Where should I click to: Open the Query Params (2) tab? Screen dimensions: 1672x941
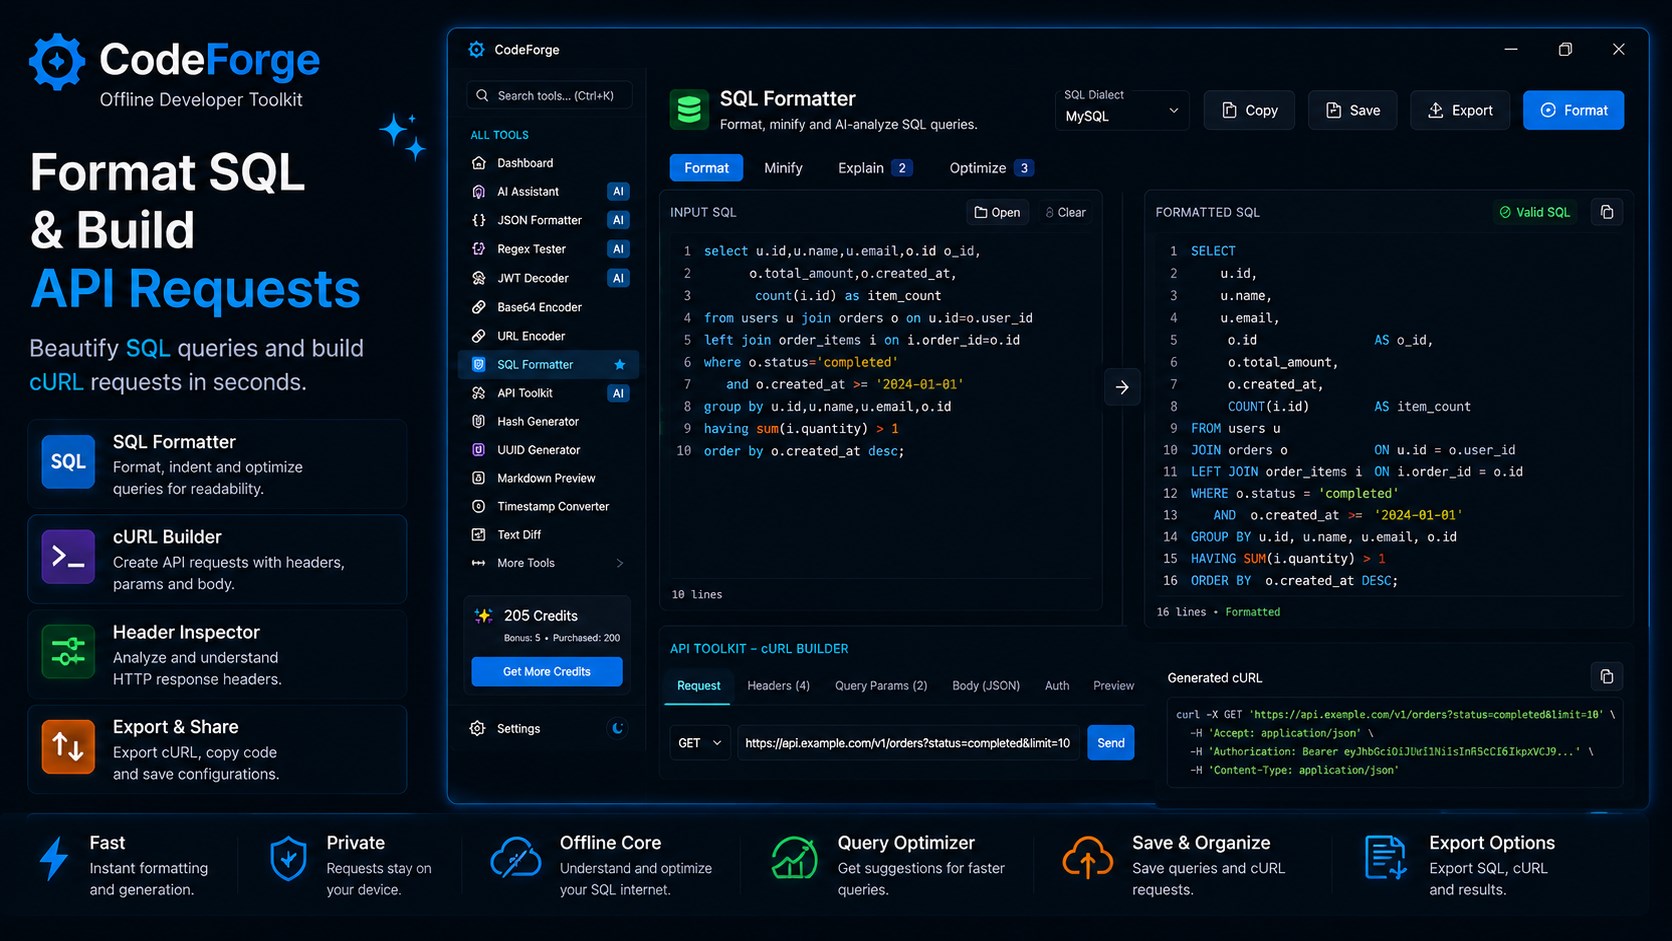tap(881, 686)
